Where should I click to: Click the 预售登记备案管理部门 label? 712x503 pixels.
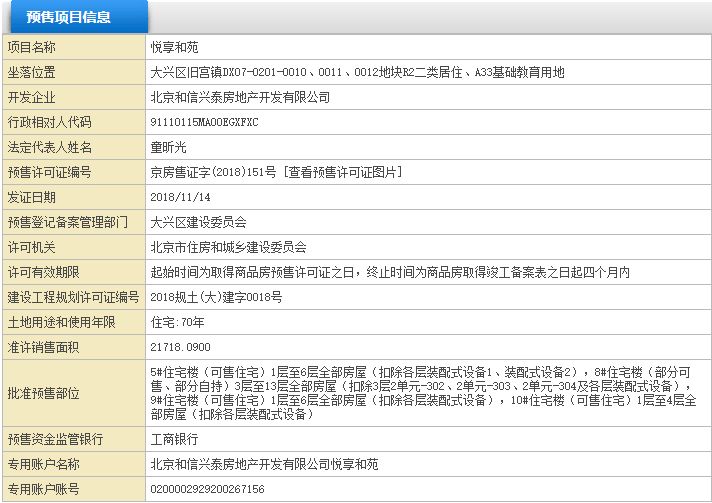(68, 222)
